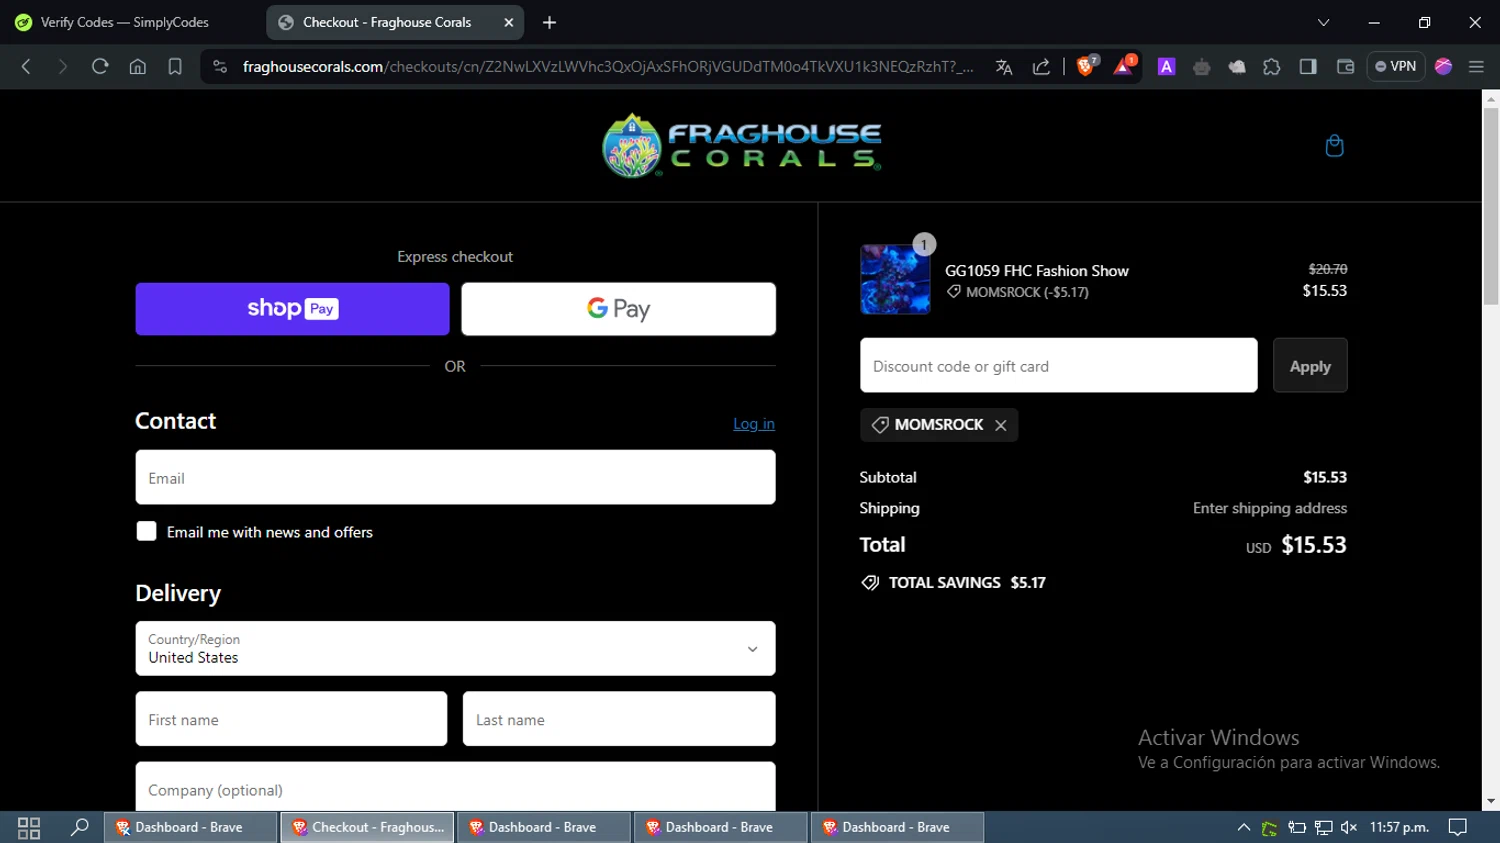
Task: Apply the discount code
Action: (x=1310, y=366)
